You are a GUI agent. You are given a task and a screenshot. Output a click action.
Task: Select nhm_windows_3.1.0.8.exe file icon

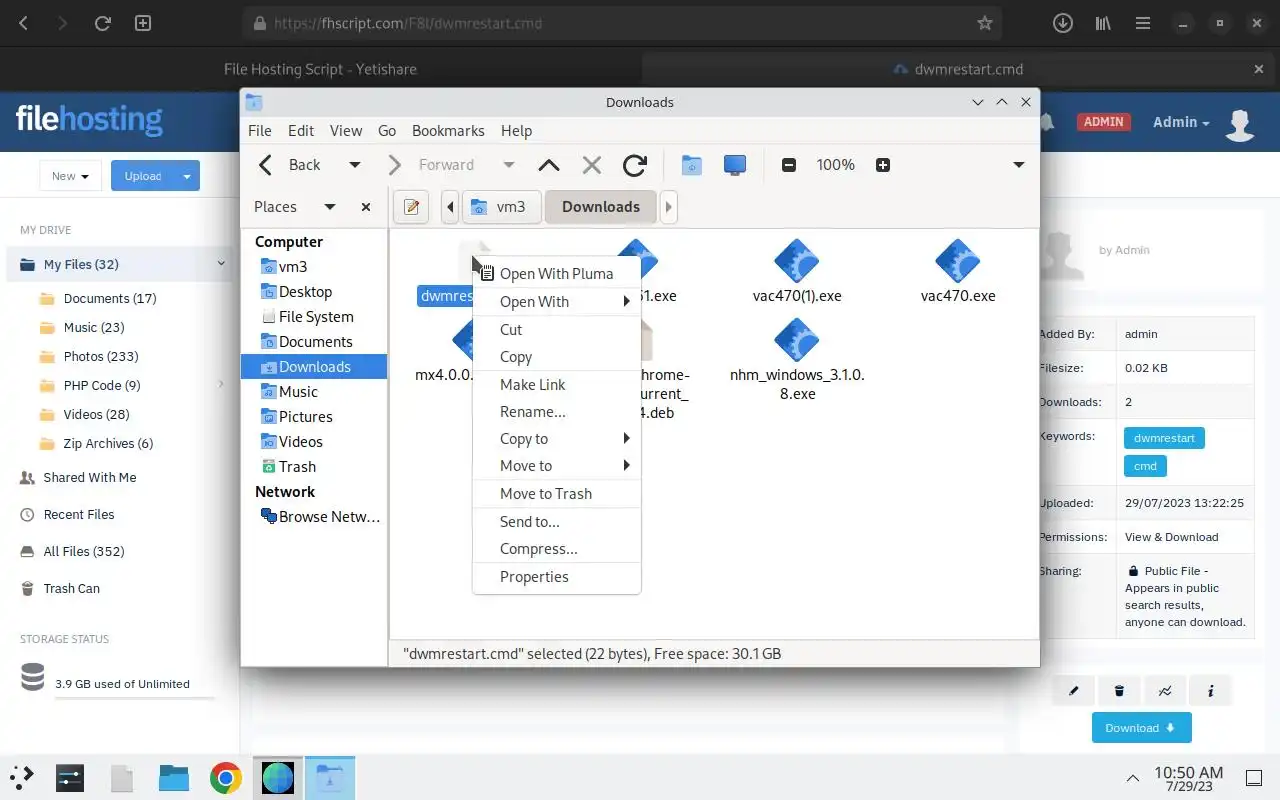pos(797,340)
